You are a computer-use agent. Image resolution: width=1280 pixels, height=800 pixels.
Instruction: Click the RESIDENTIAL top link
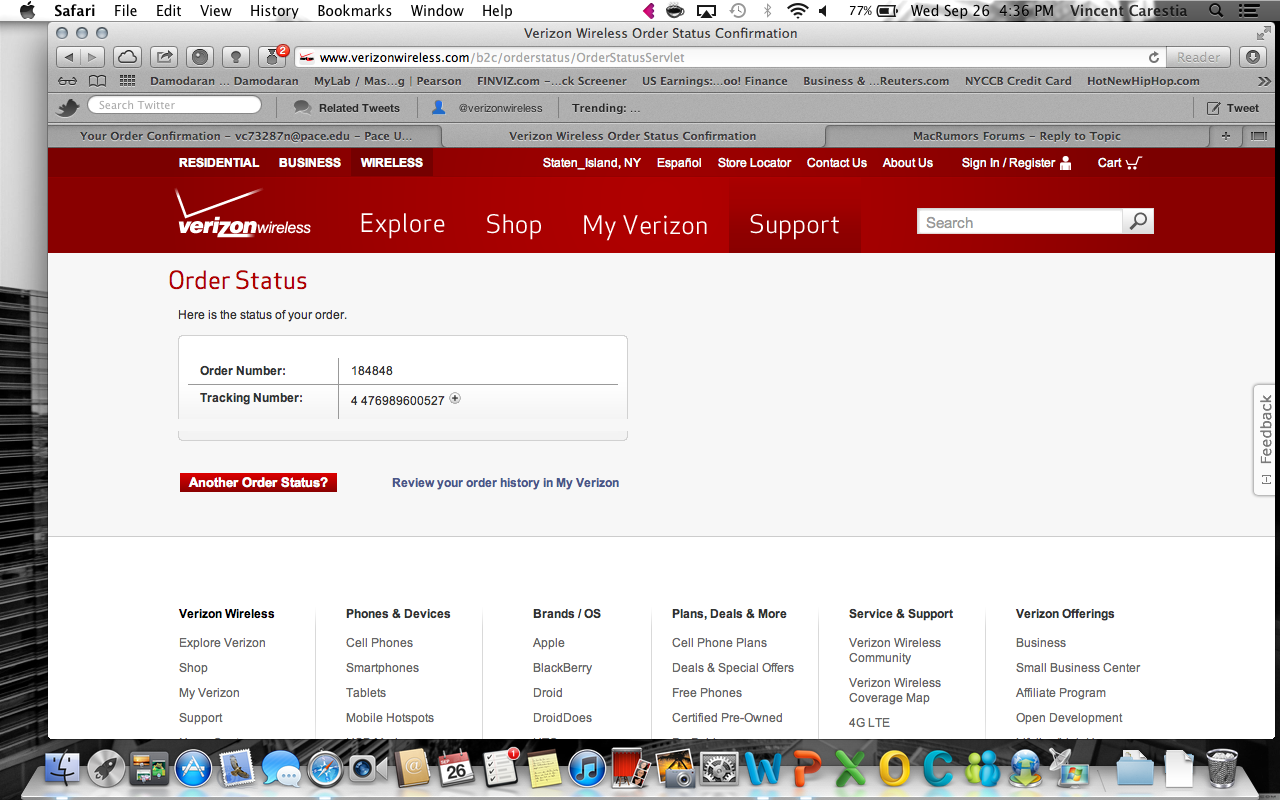[219, 163]
